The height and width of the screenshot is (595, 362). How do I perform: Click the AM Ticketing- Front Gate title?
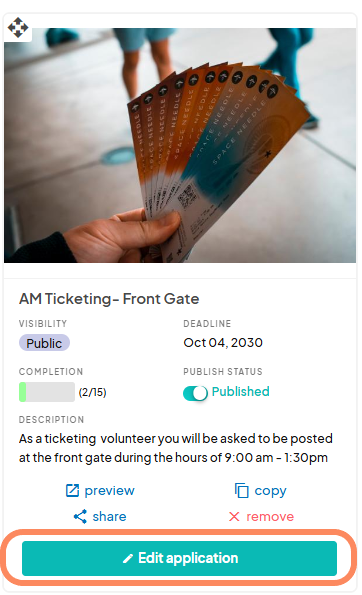109,299
